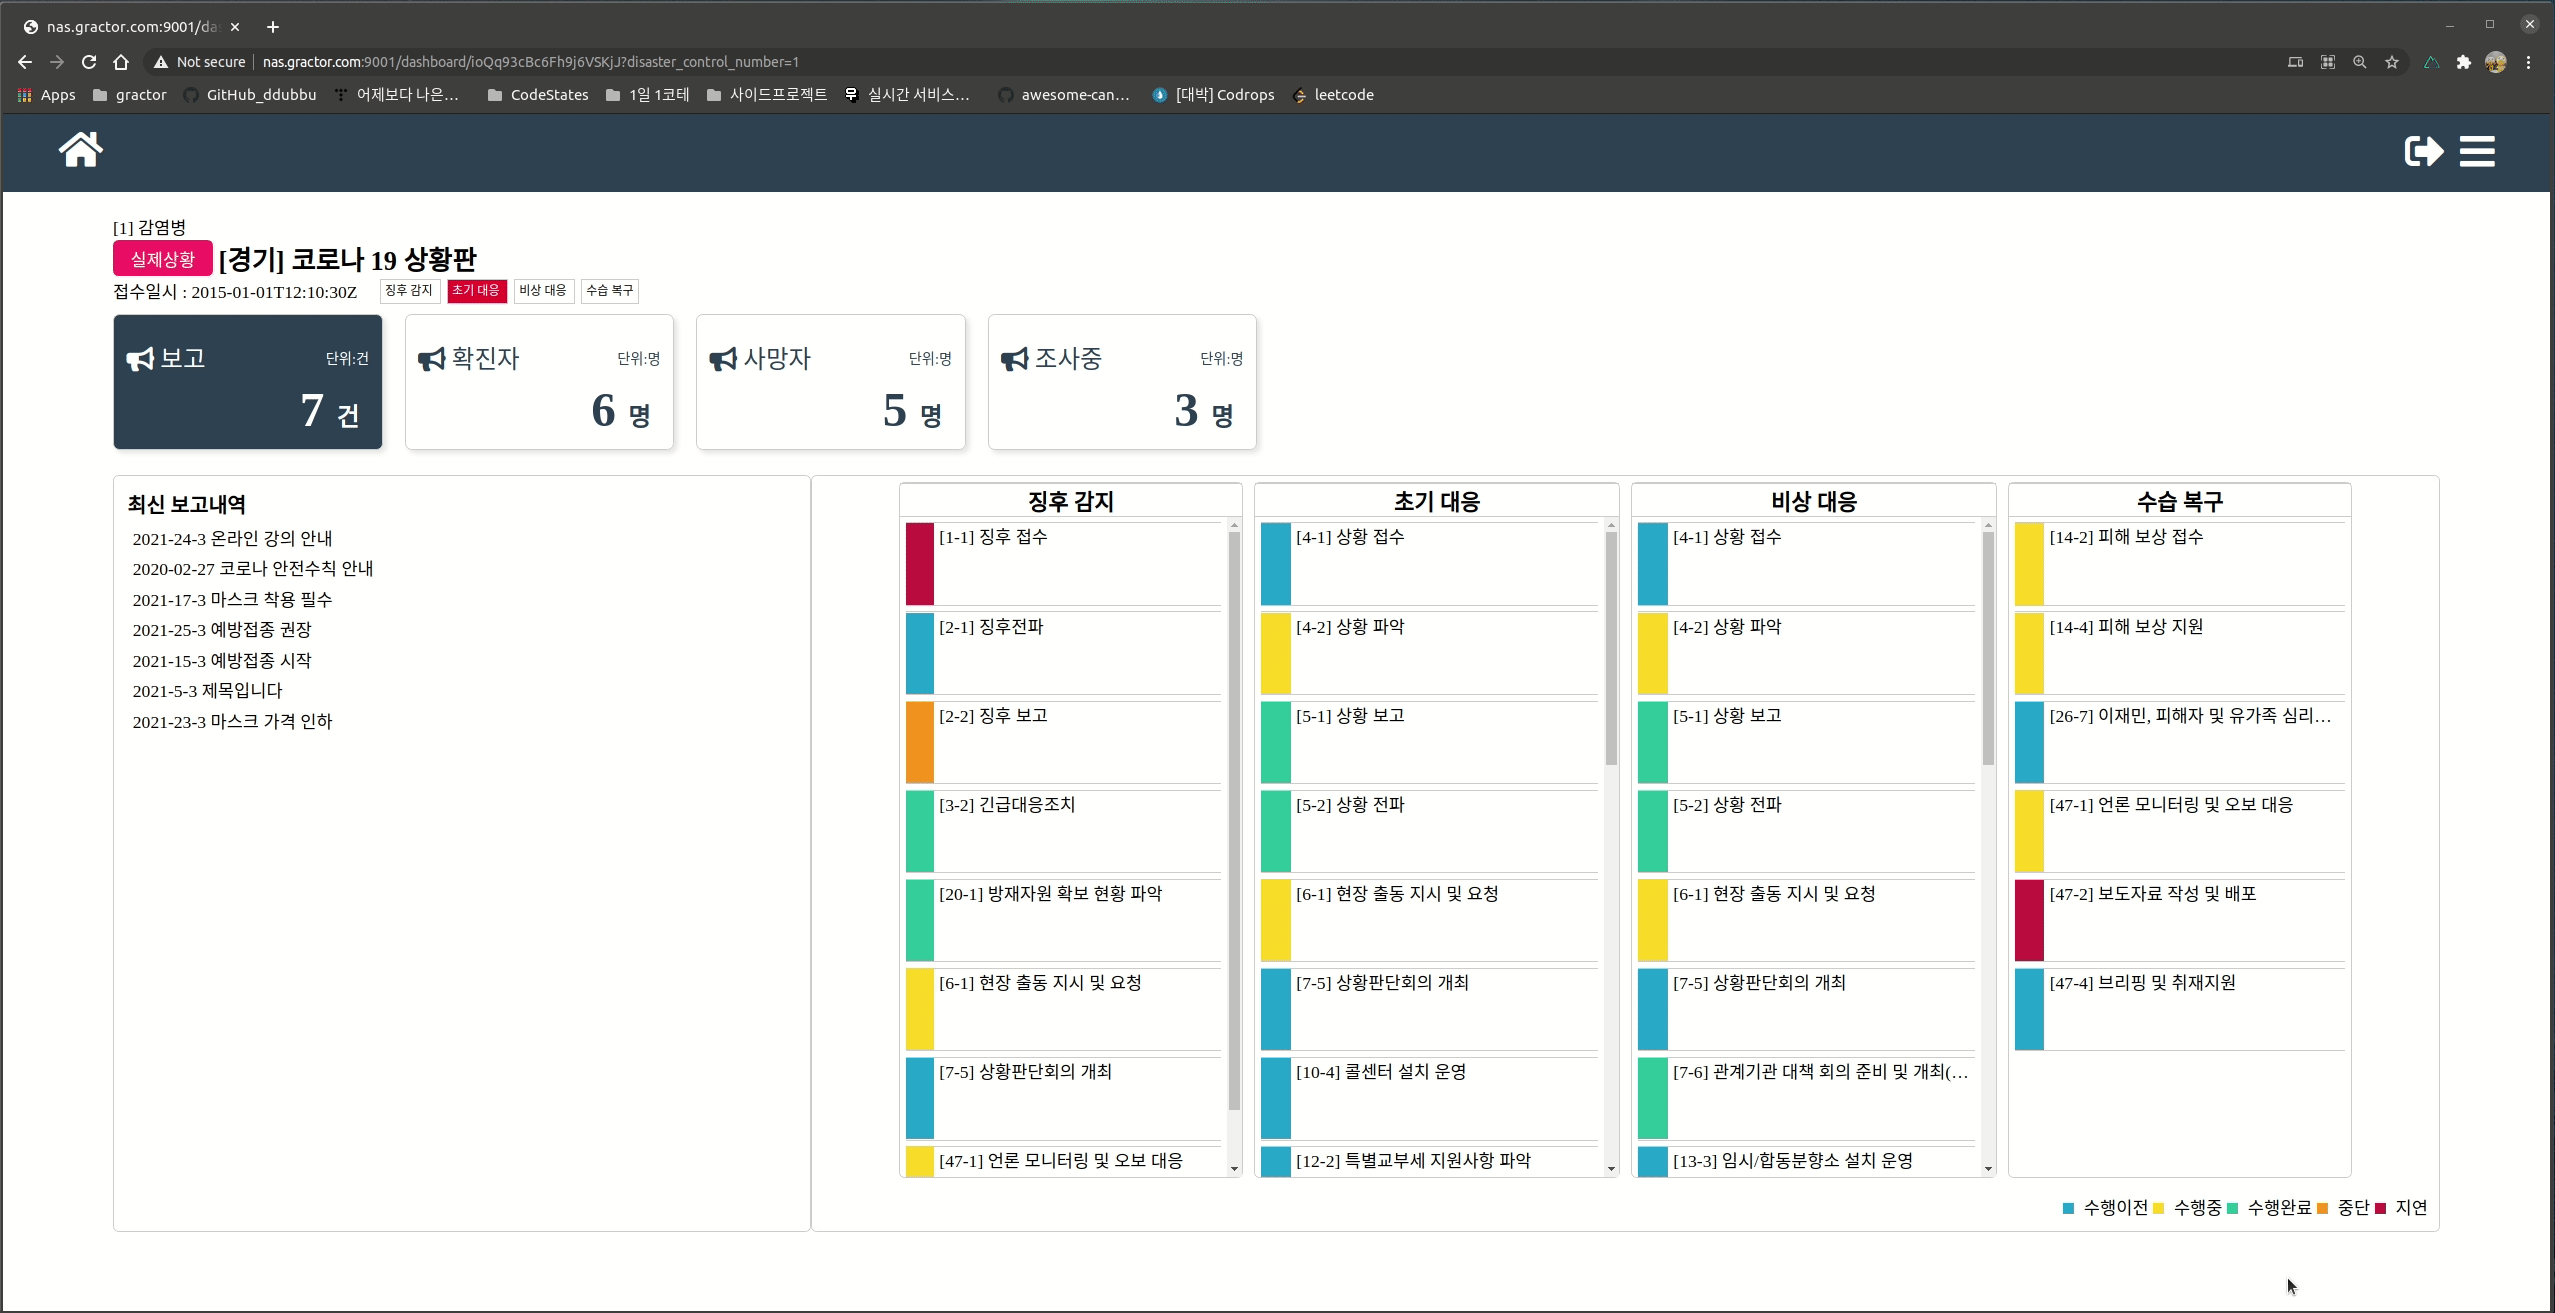Click the browser reload icon

(89, 62)
